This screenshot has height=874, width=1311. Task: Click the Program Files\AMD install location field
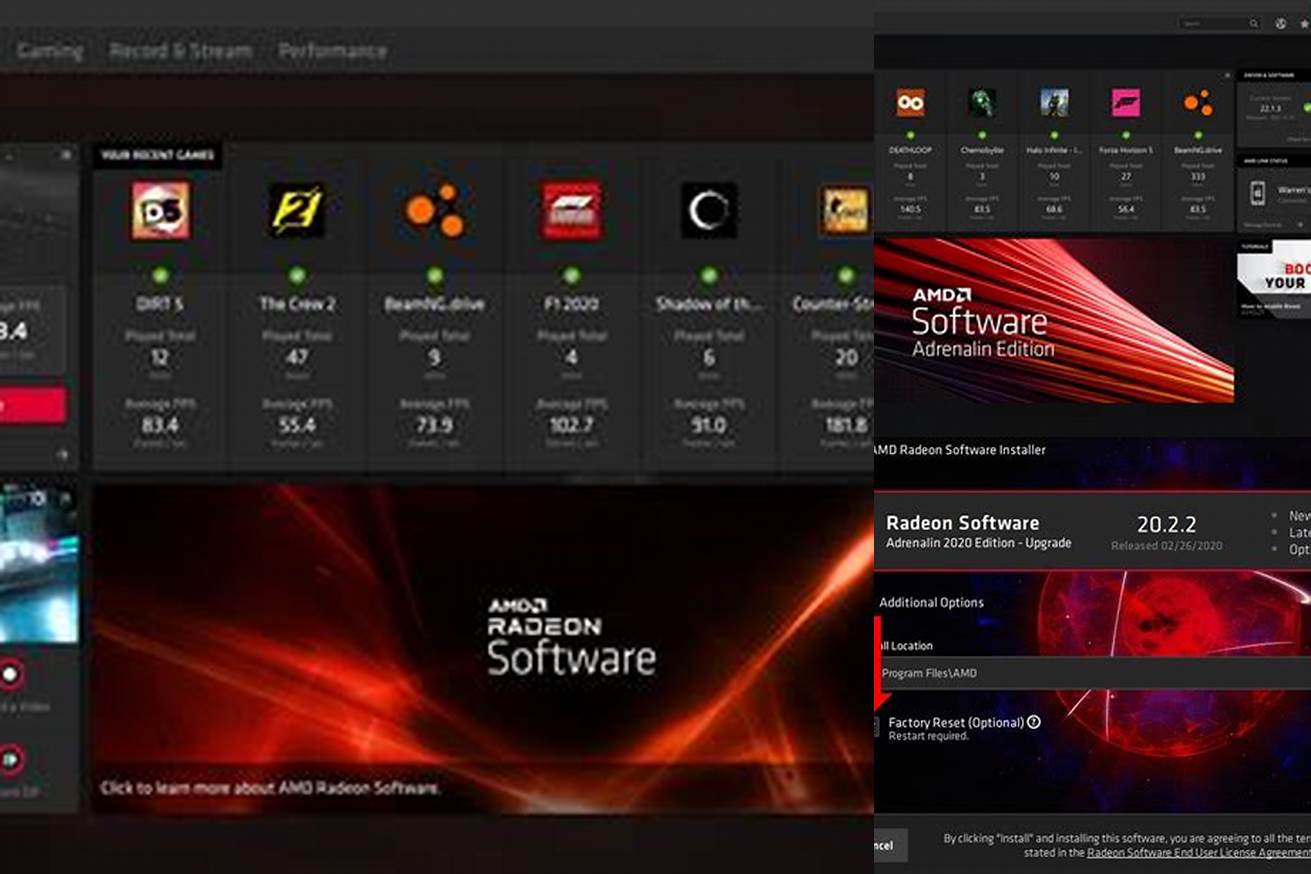[1092, 673]
